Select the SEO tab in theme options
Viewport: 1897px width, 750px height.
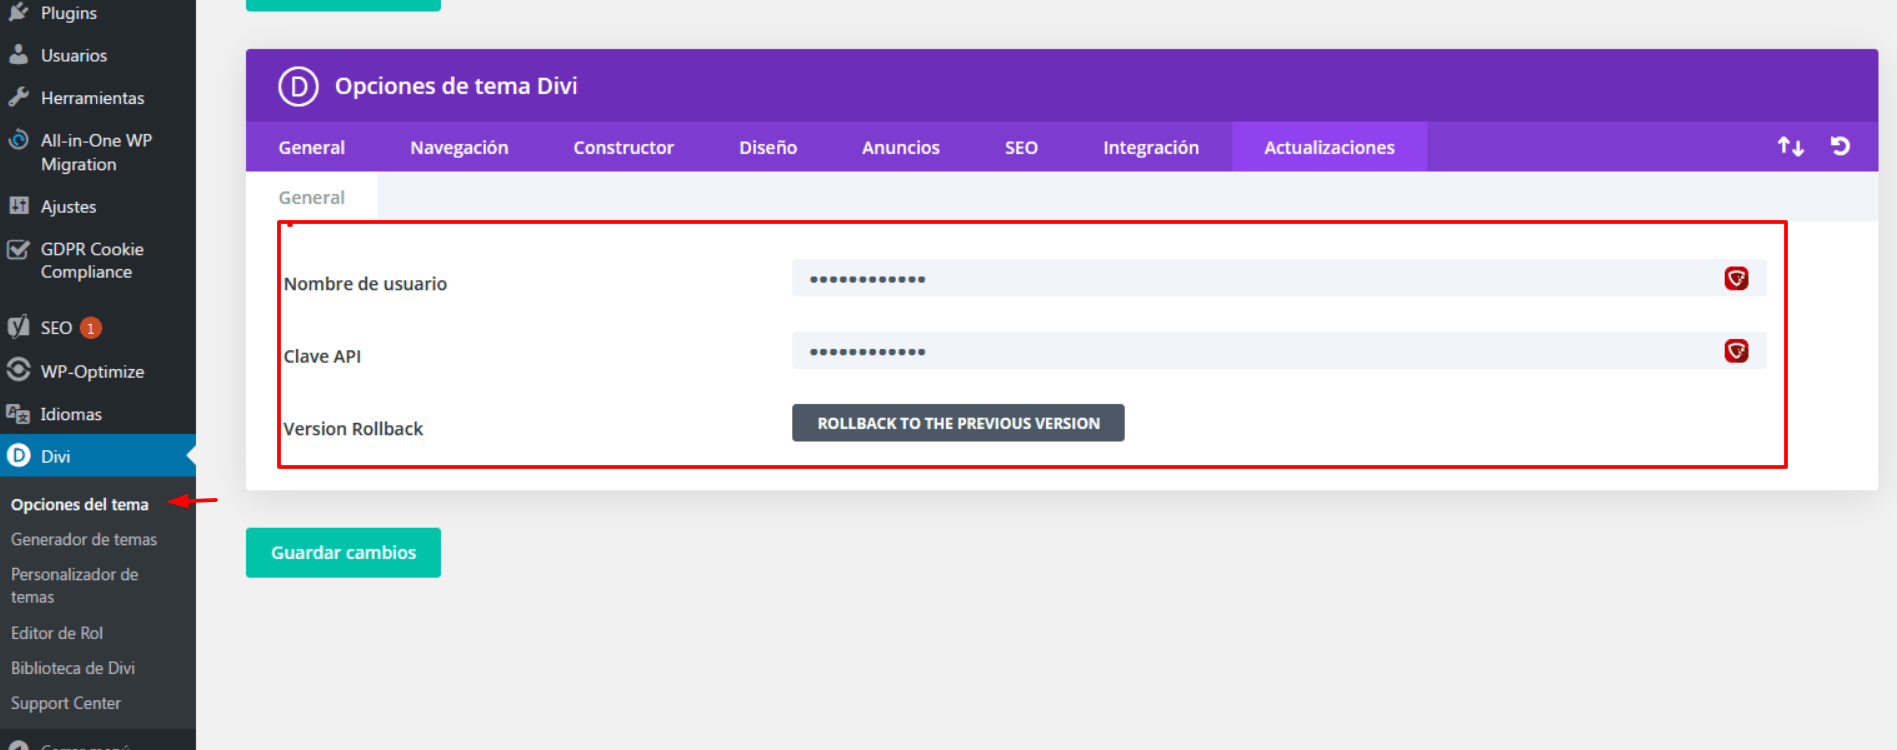coord(1021,147)
